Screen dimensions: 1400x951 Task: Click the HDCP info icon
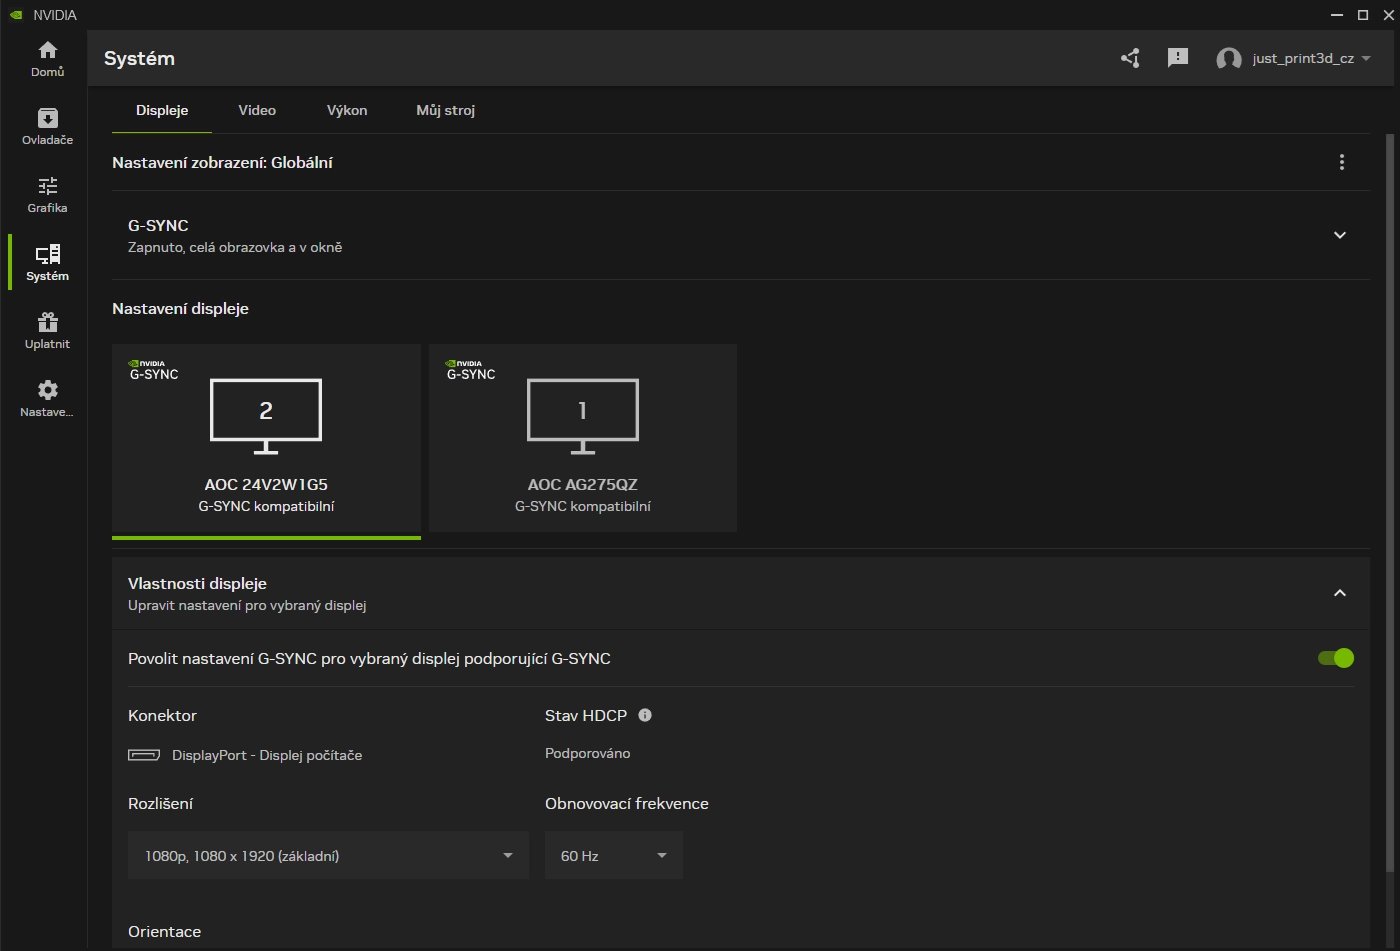click(645, 715)
